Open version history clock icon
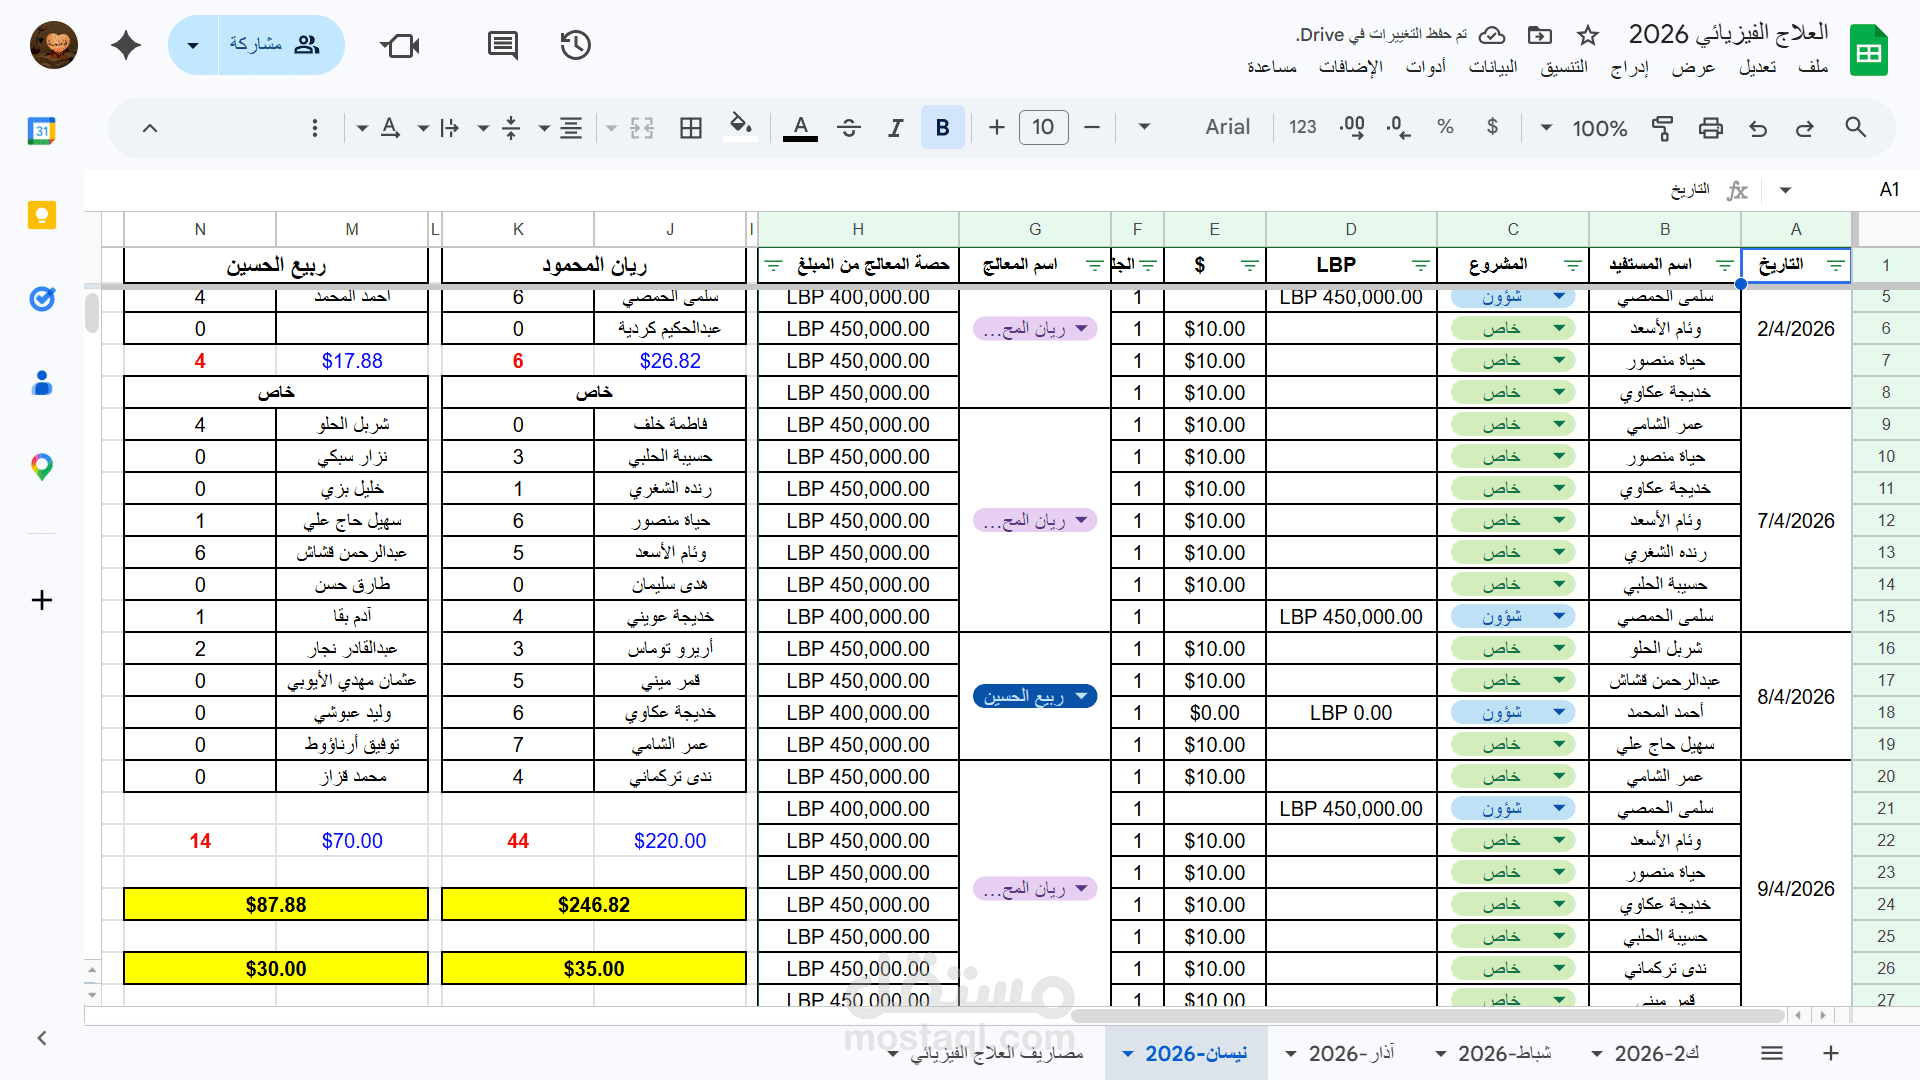 576,45
